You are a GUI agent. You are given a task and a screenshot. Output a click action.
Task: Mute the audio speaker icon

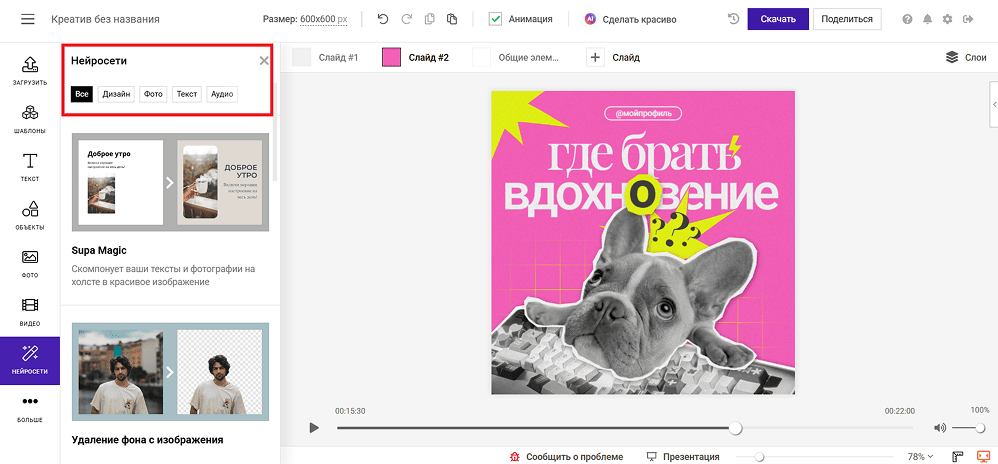point(939,428)
